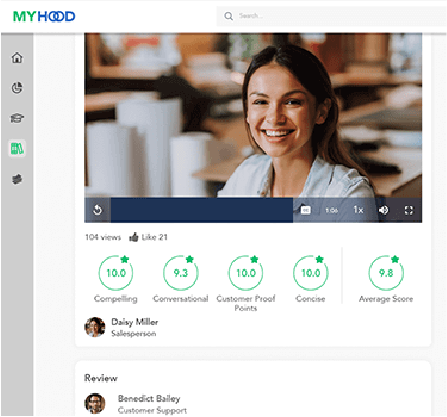
Task: Select the Concise 10.0 score circle
Action: tap(311, 273)
